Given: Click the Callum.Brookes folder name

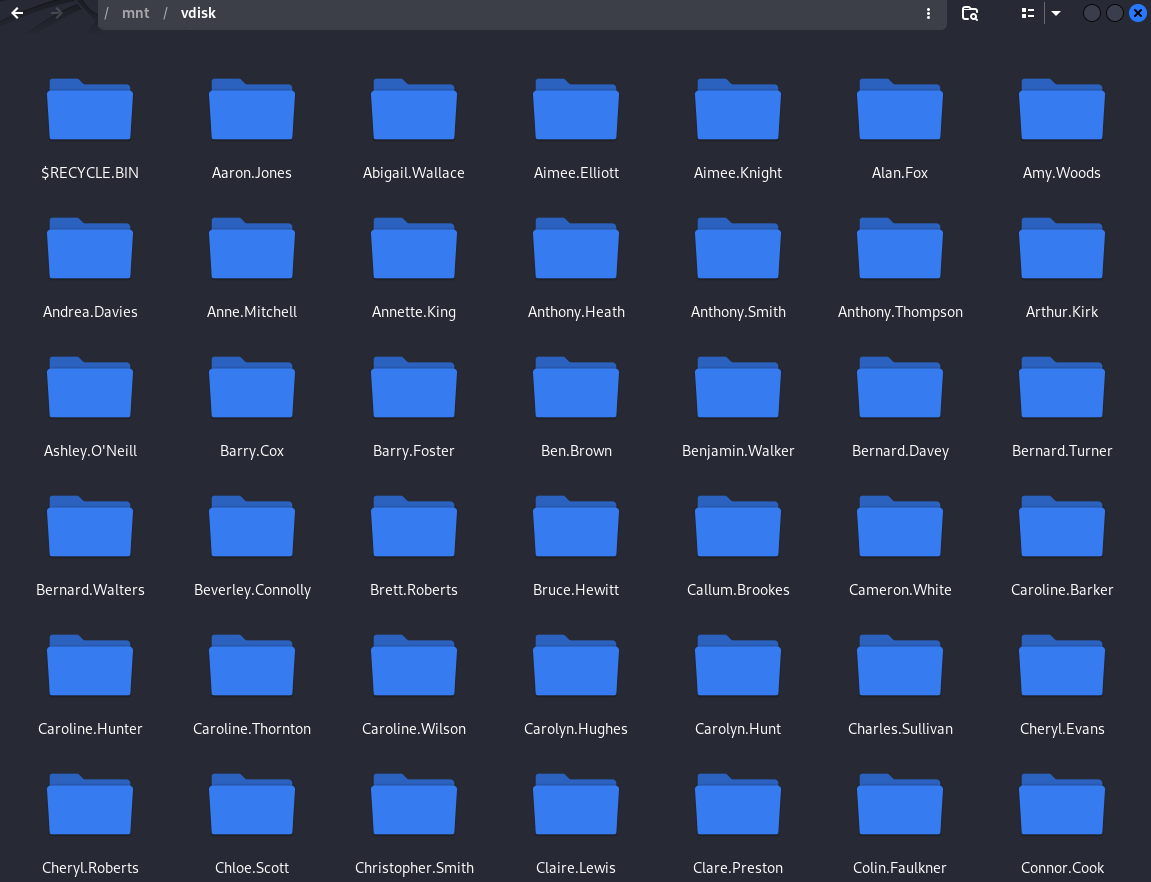Looking at the screenshot, I should pyautogui.click(x=738, y=590).
